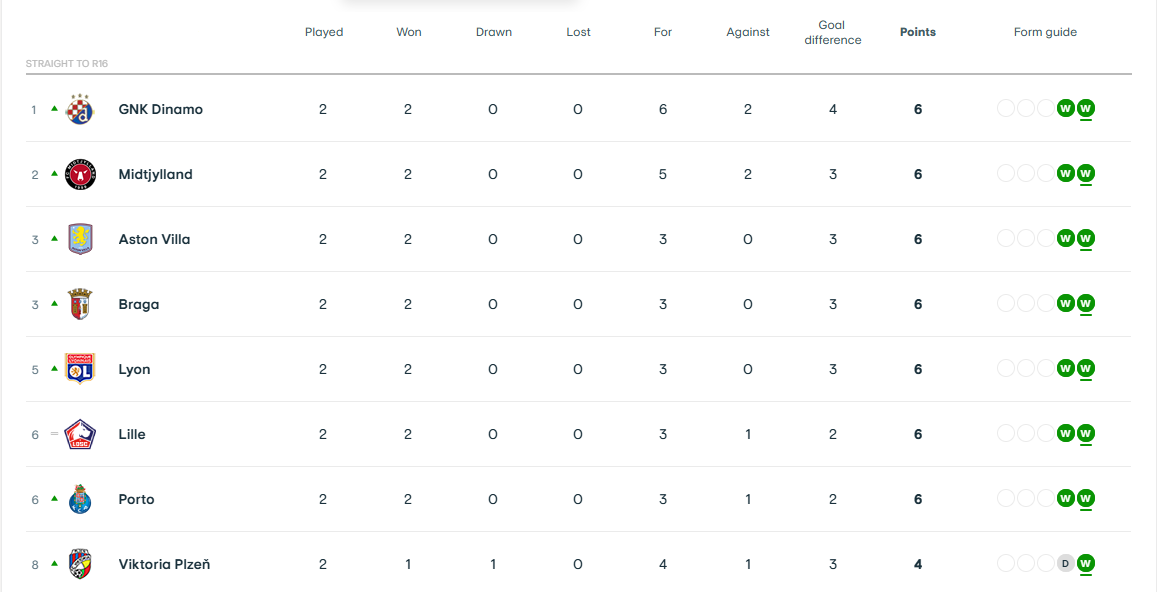Click the green up arrow beside Braga
Viewport: 1157px width, 592px height.
click(x=54, y=303)
